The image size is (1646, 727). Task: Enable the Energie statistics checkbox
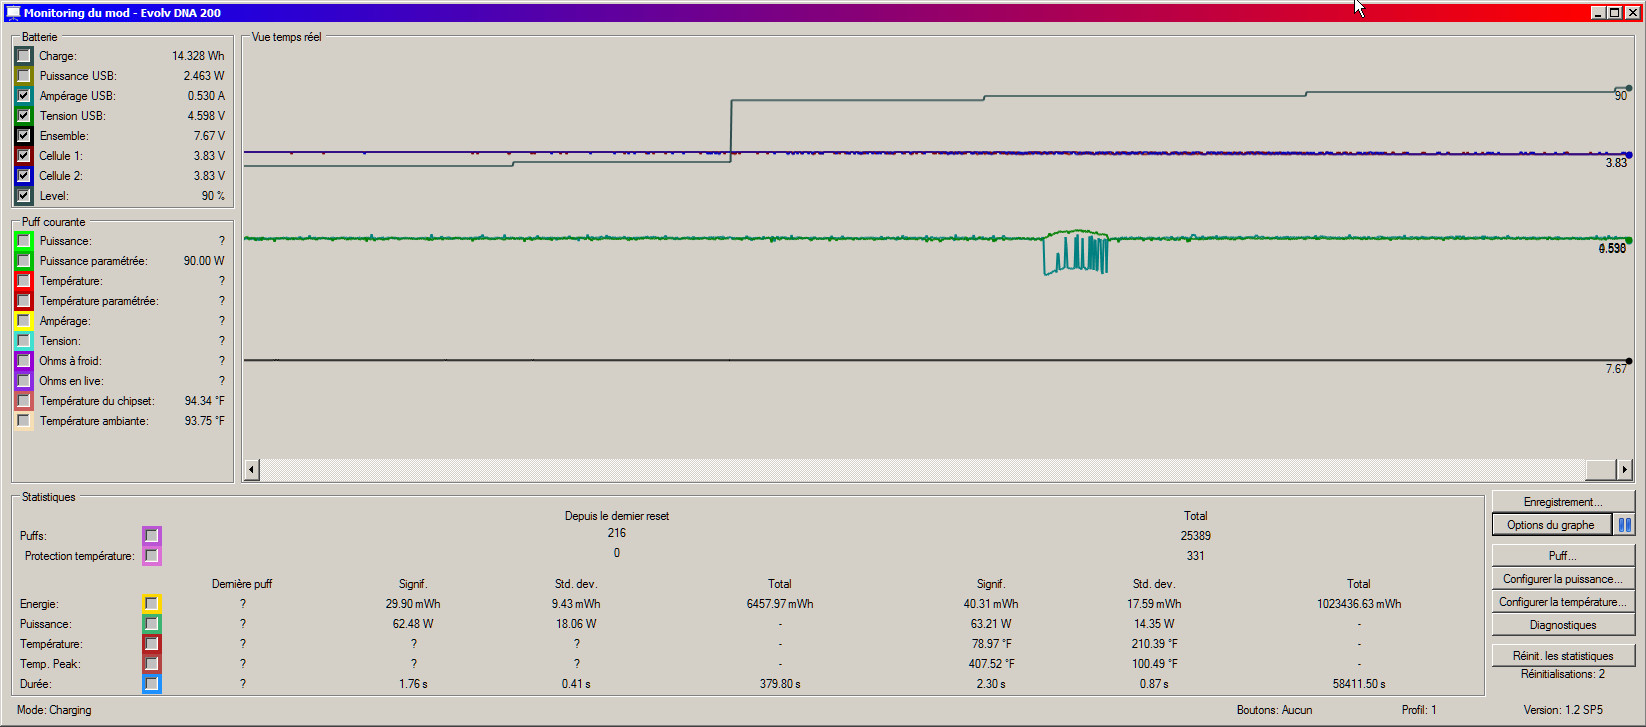[151, 604]
